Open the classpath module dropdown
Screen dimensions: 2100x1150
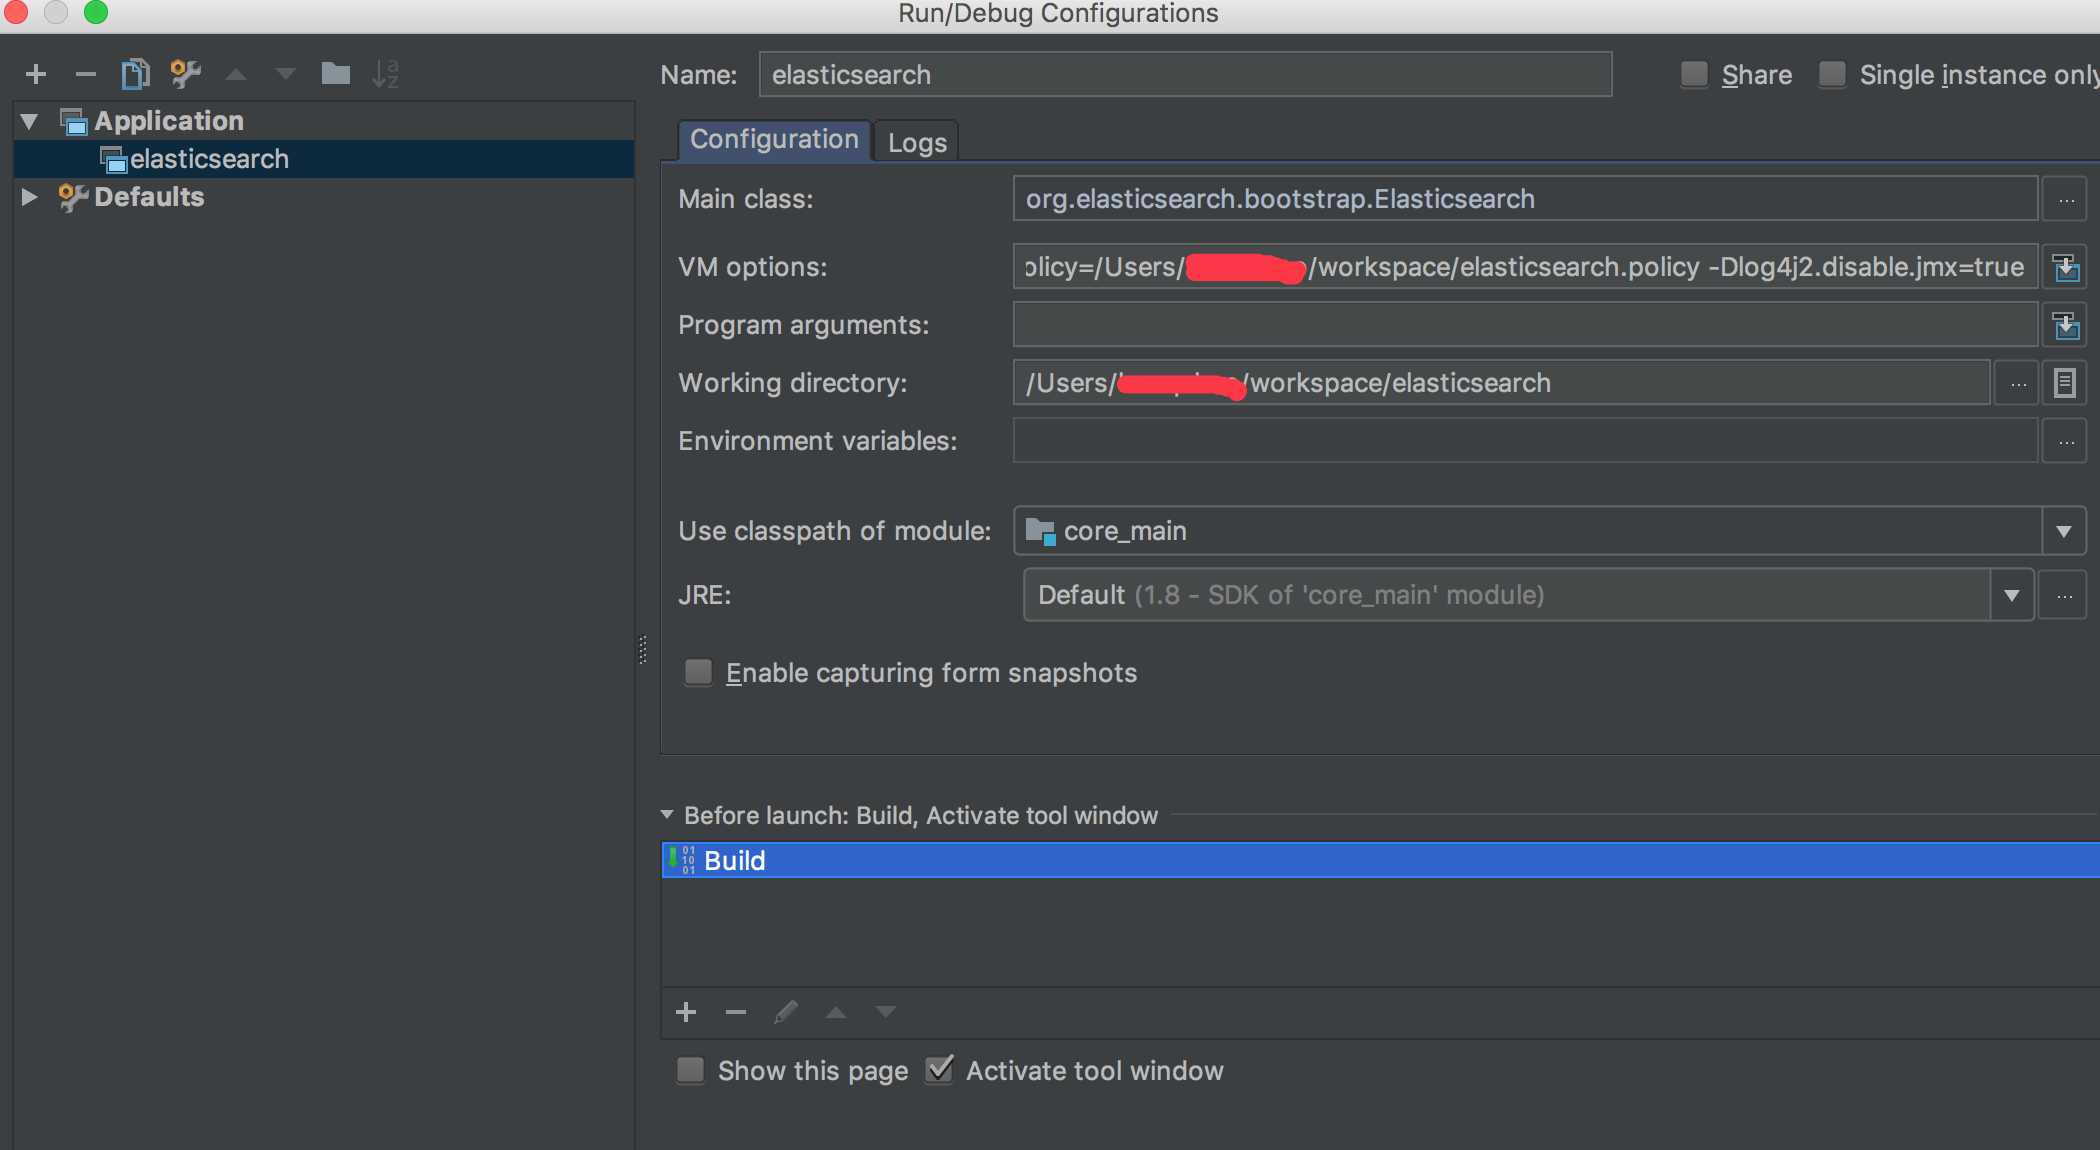click(x=2063, y=531)
